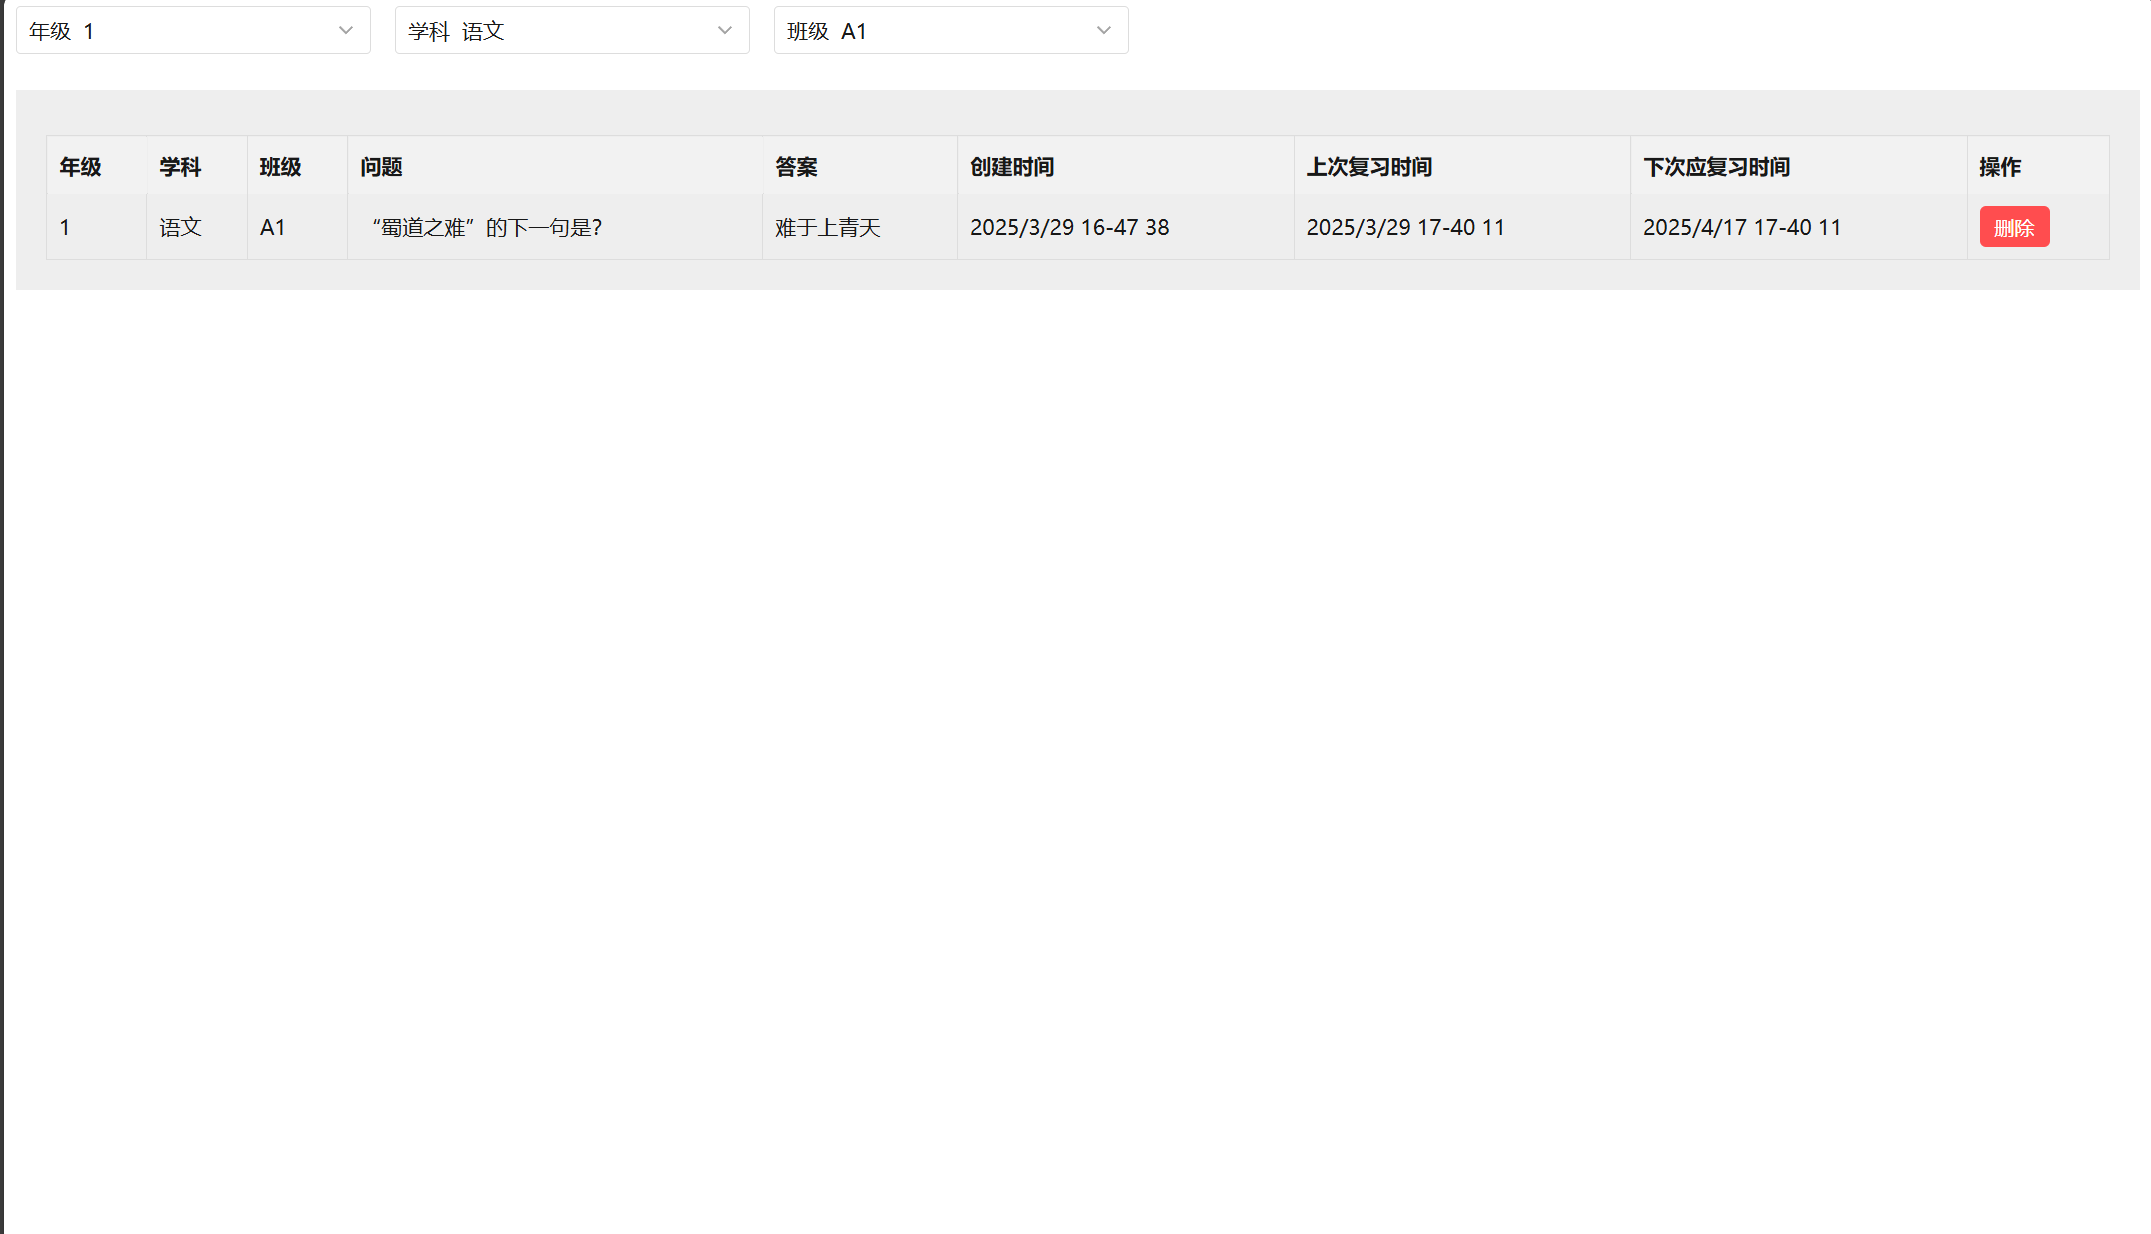Viewport: 2151px width, 1234px height.
Task: Click the 创建时间 column header
Action: [1012, 167]
